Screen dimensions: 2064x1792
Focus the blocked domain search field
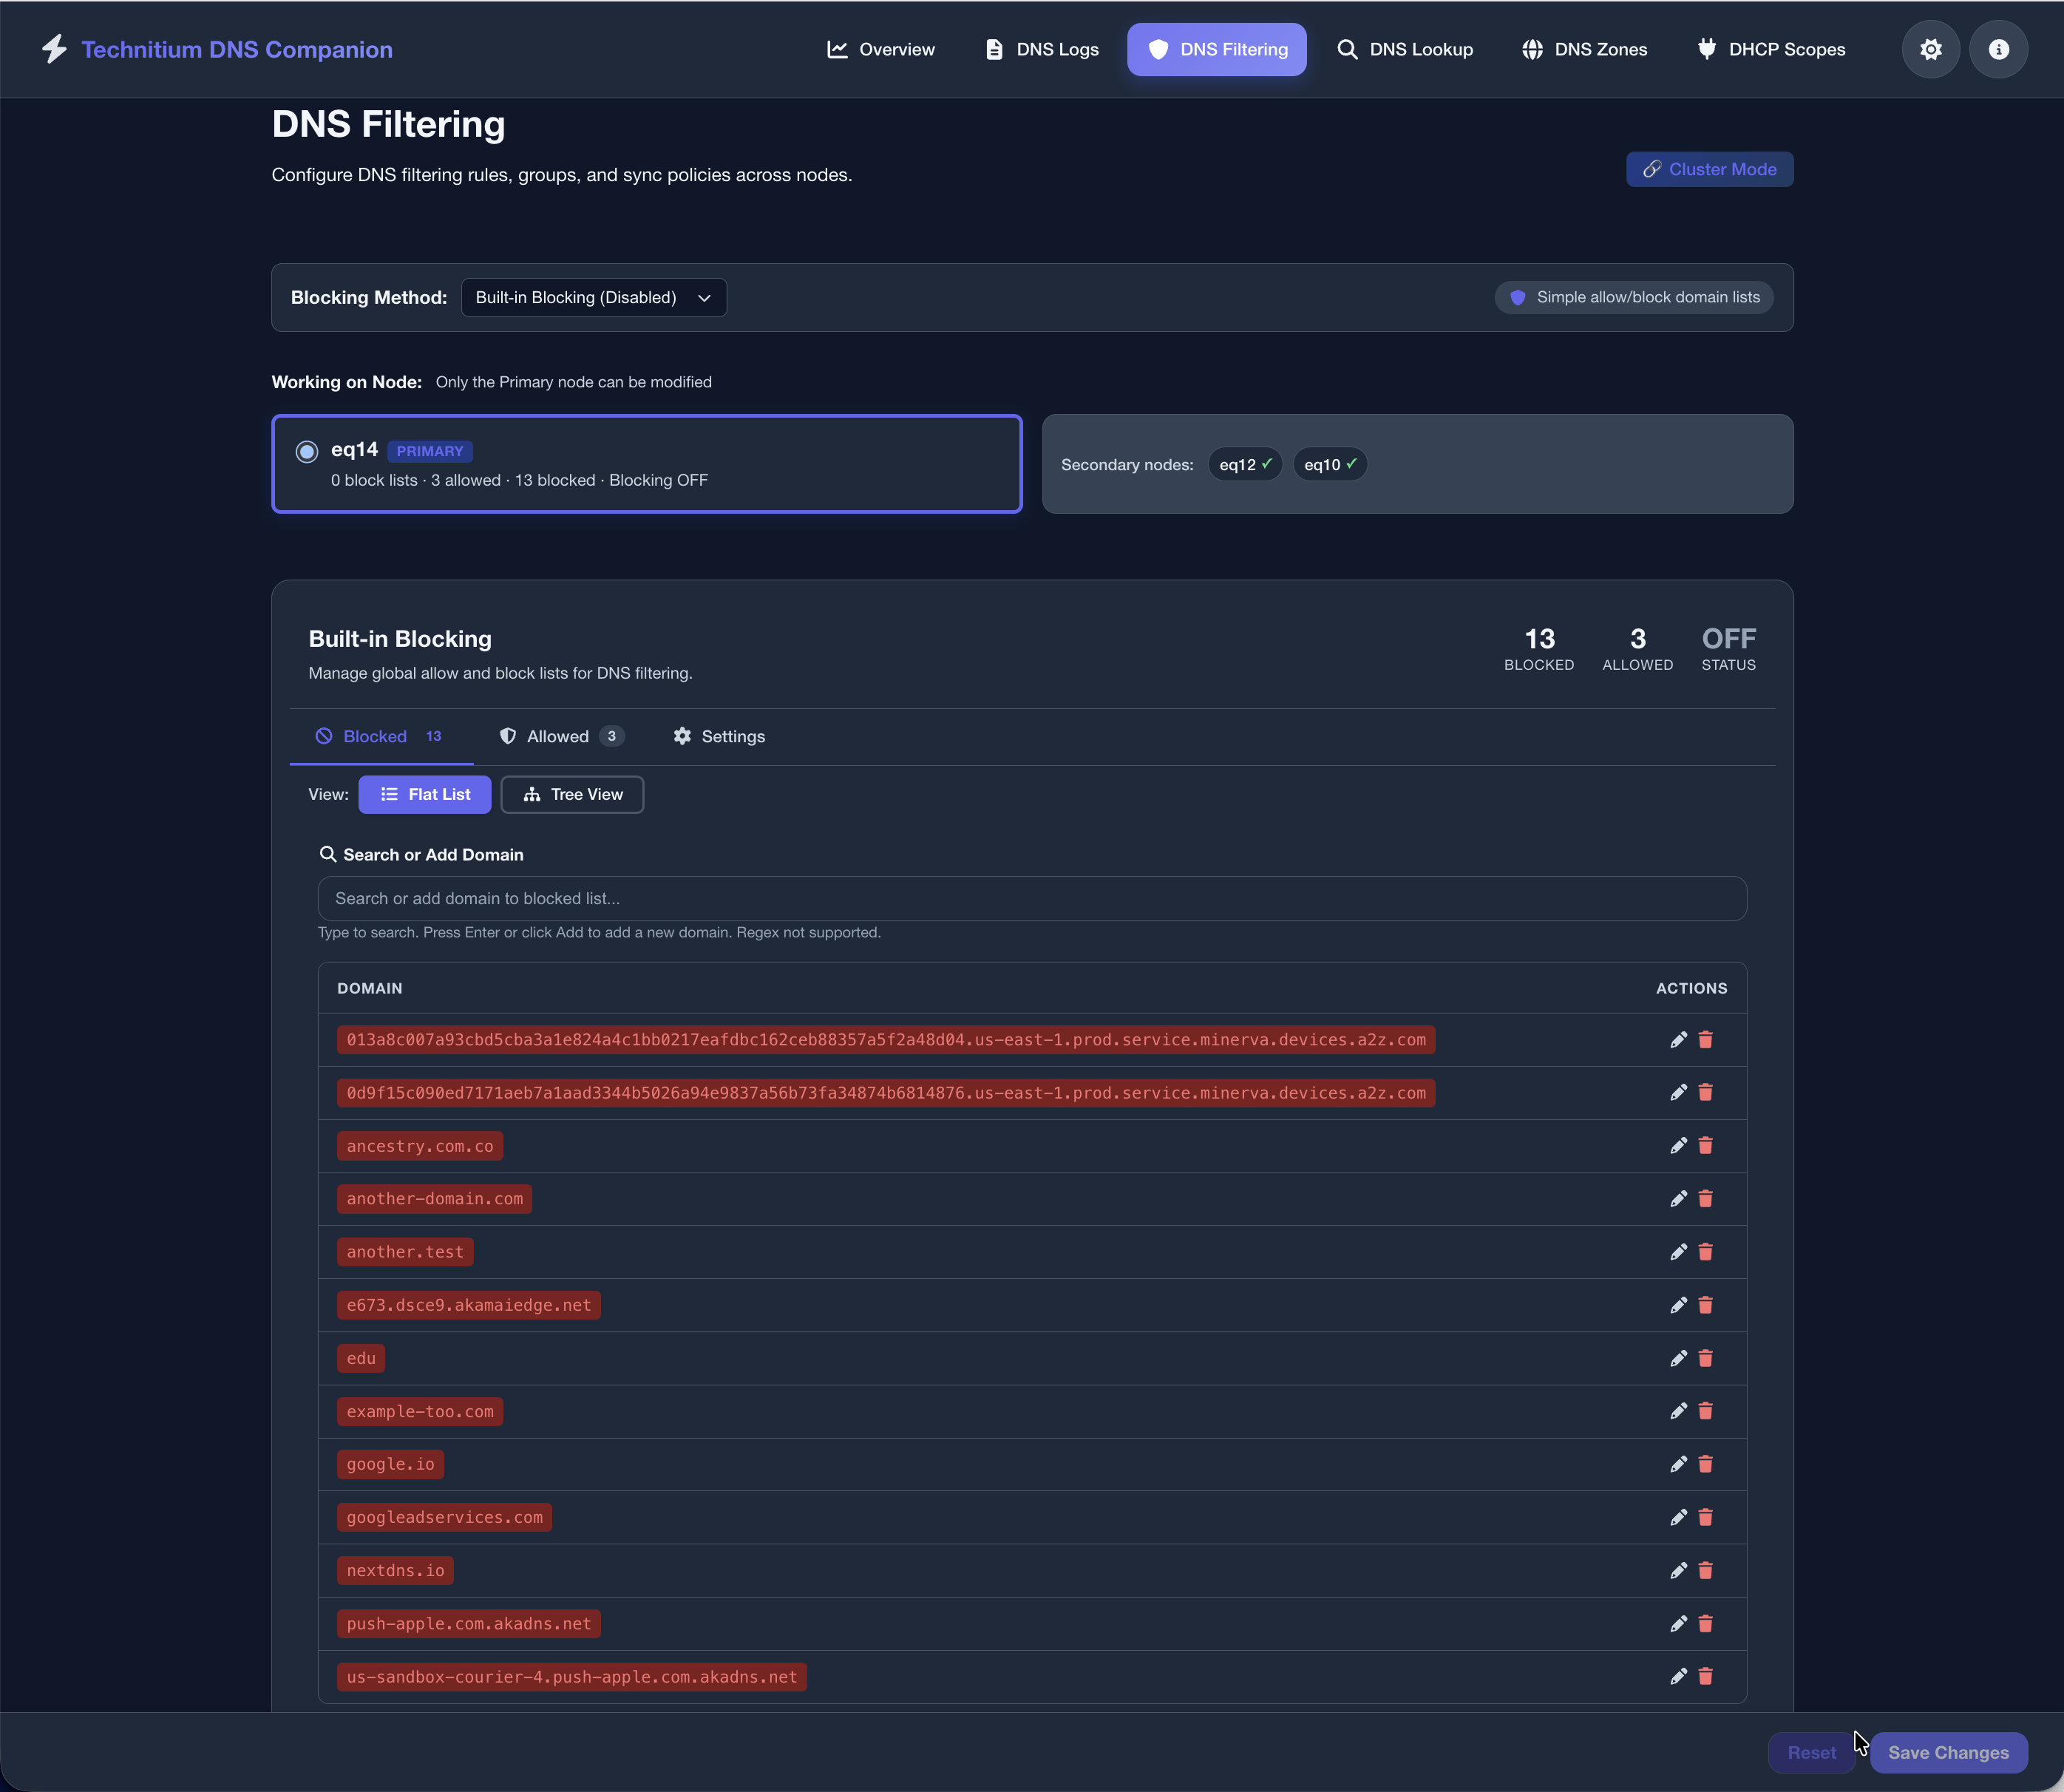pos(1030,898)
